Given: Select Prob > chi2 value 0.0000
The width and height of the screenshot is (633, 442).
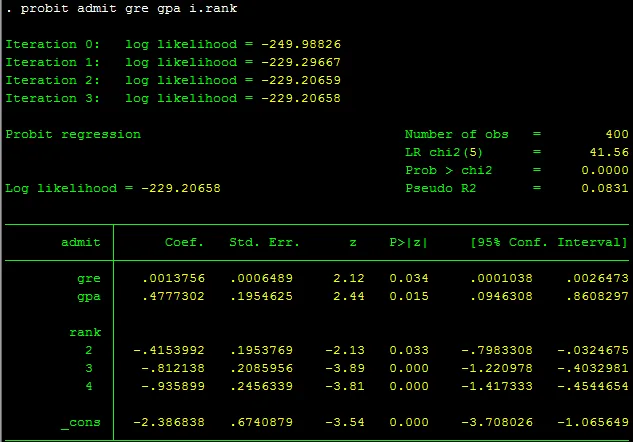Looking at the screenshot, I should click(605, 170).
